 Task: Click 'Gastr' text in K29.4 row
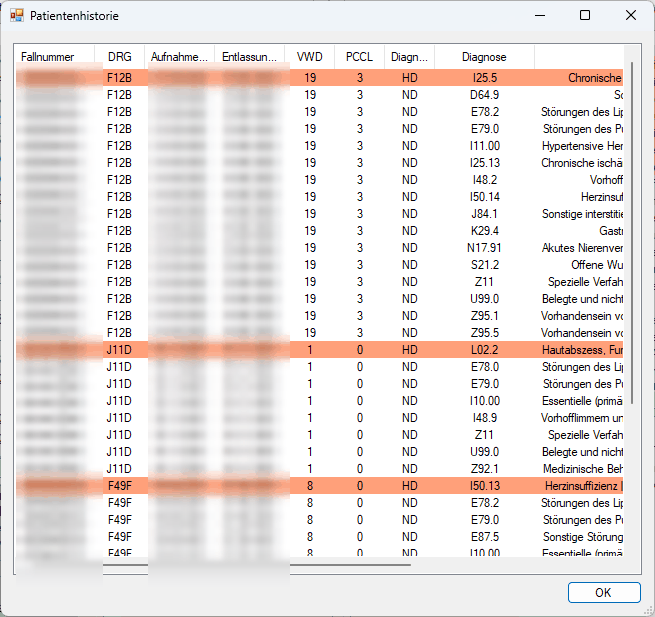(x=611, y=231)
